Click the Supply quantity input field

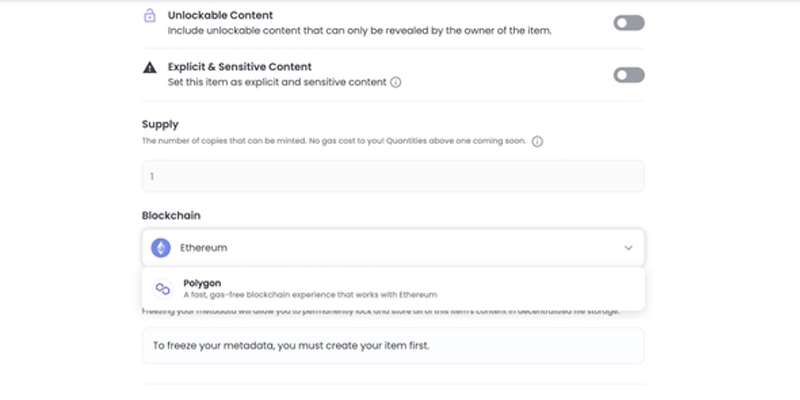tap(393, 176)
